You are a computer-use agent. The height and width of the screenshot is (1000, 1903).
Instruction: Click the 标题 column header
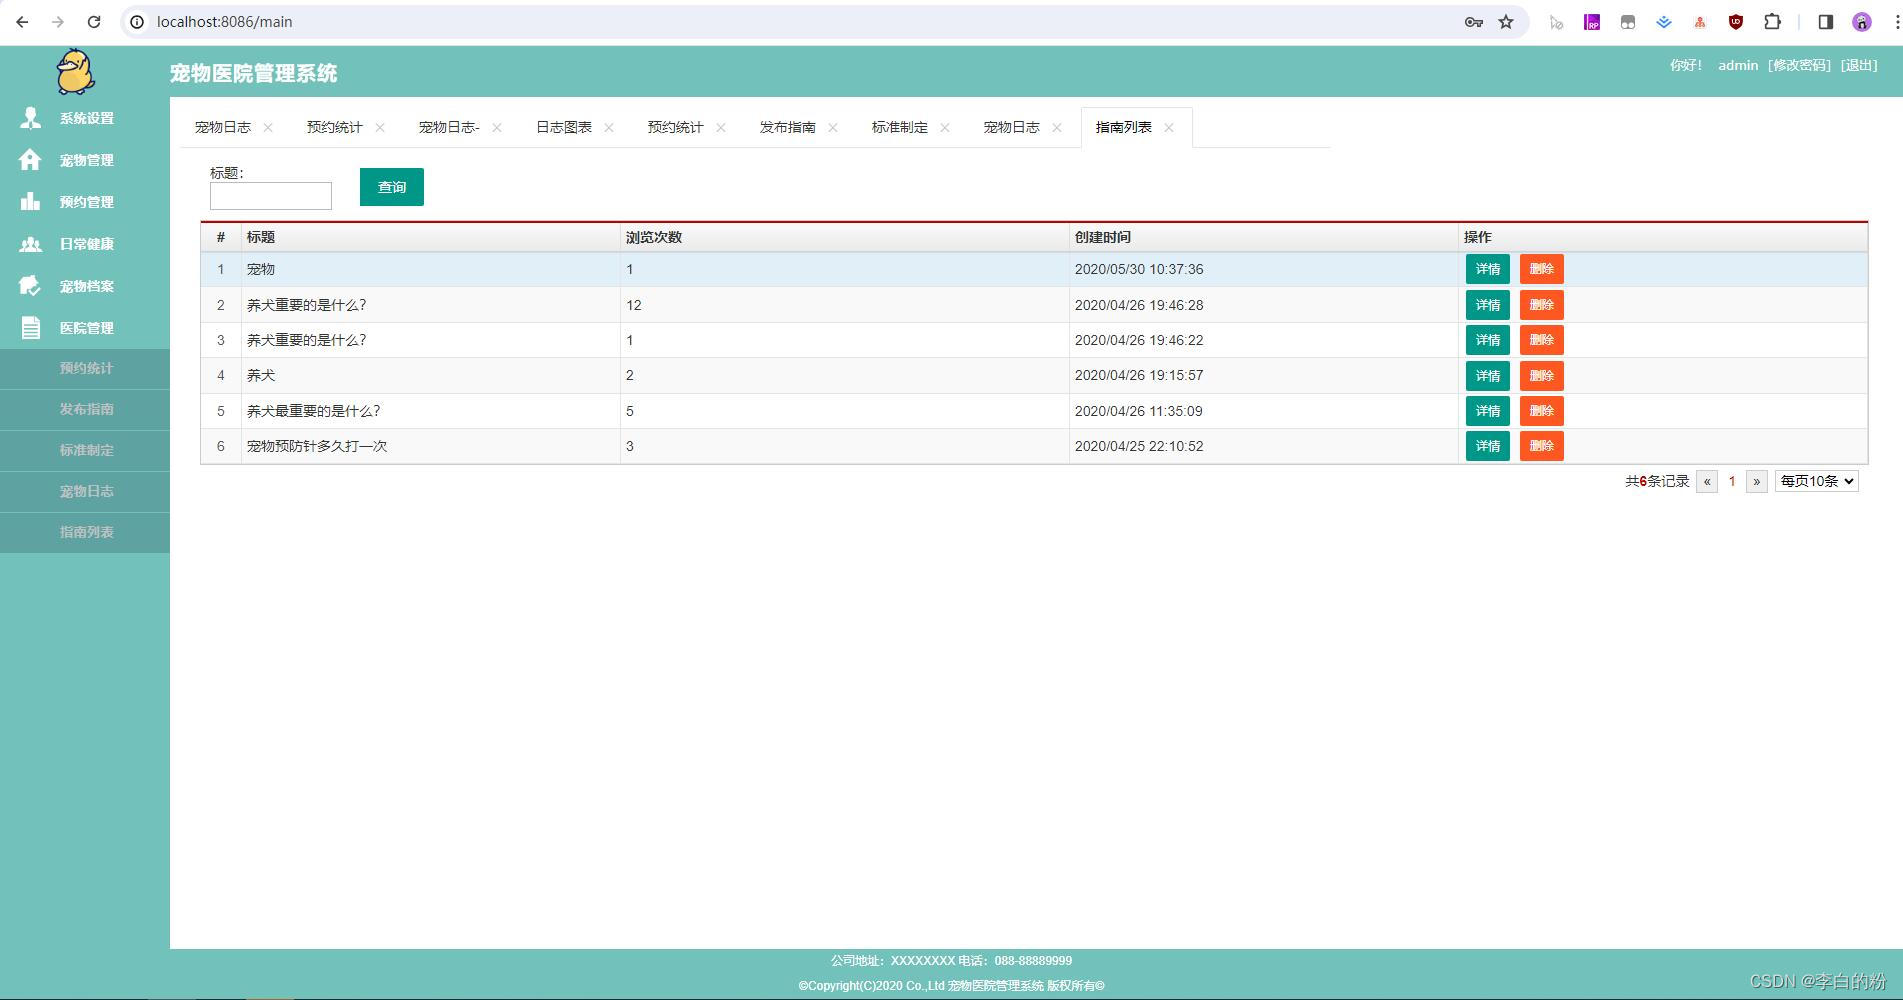pyautogui.click(x=431, y=237)
